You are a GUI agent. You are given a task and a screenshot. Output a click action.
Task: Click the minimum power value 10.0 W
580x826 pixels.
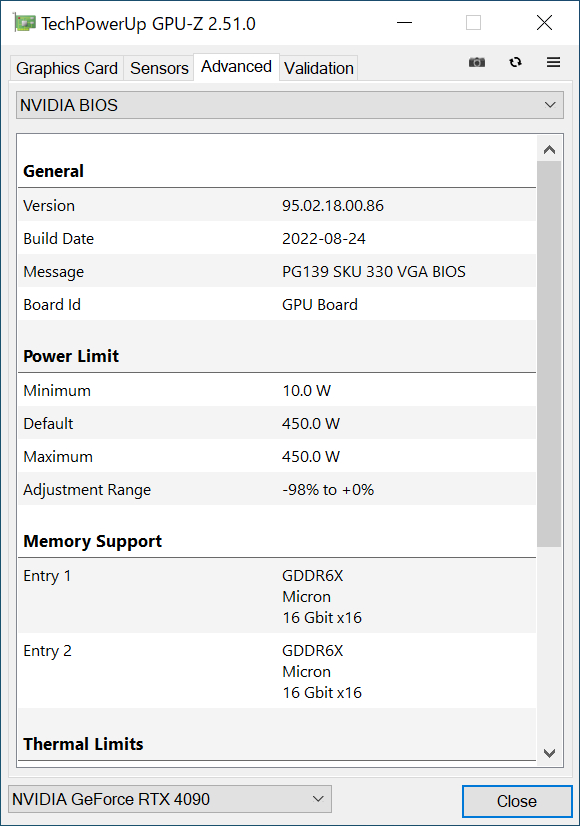pos(307,391)
